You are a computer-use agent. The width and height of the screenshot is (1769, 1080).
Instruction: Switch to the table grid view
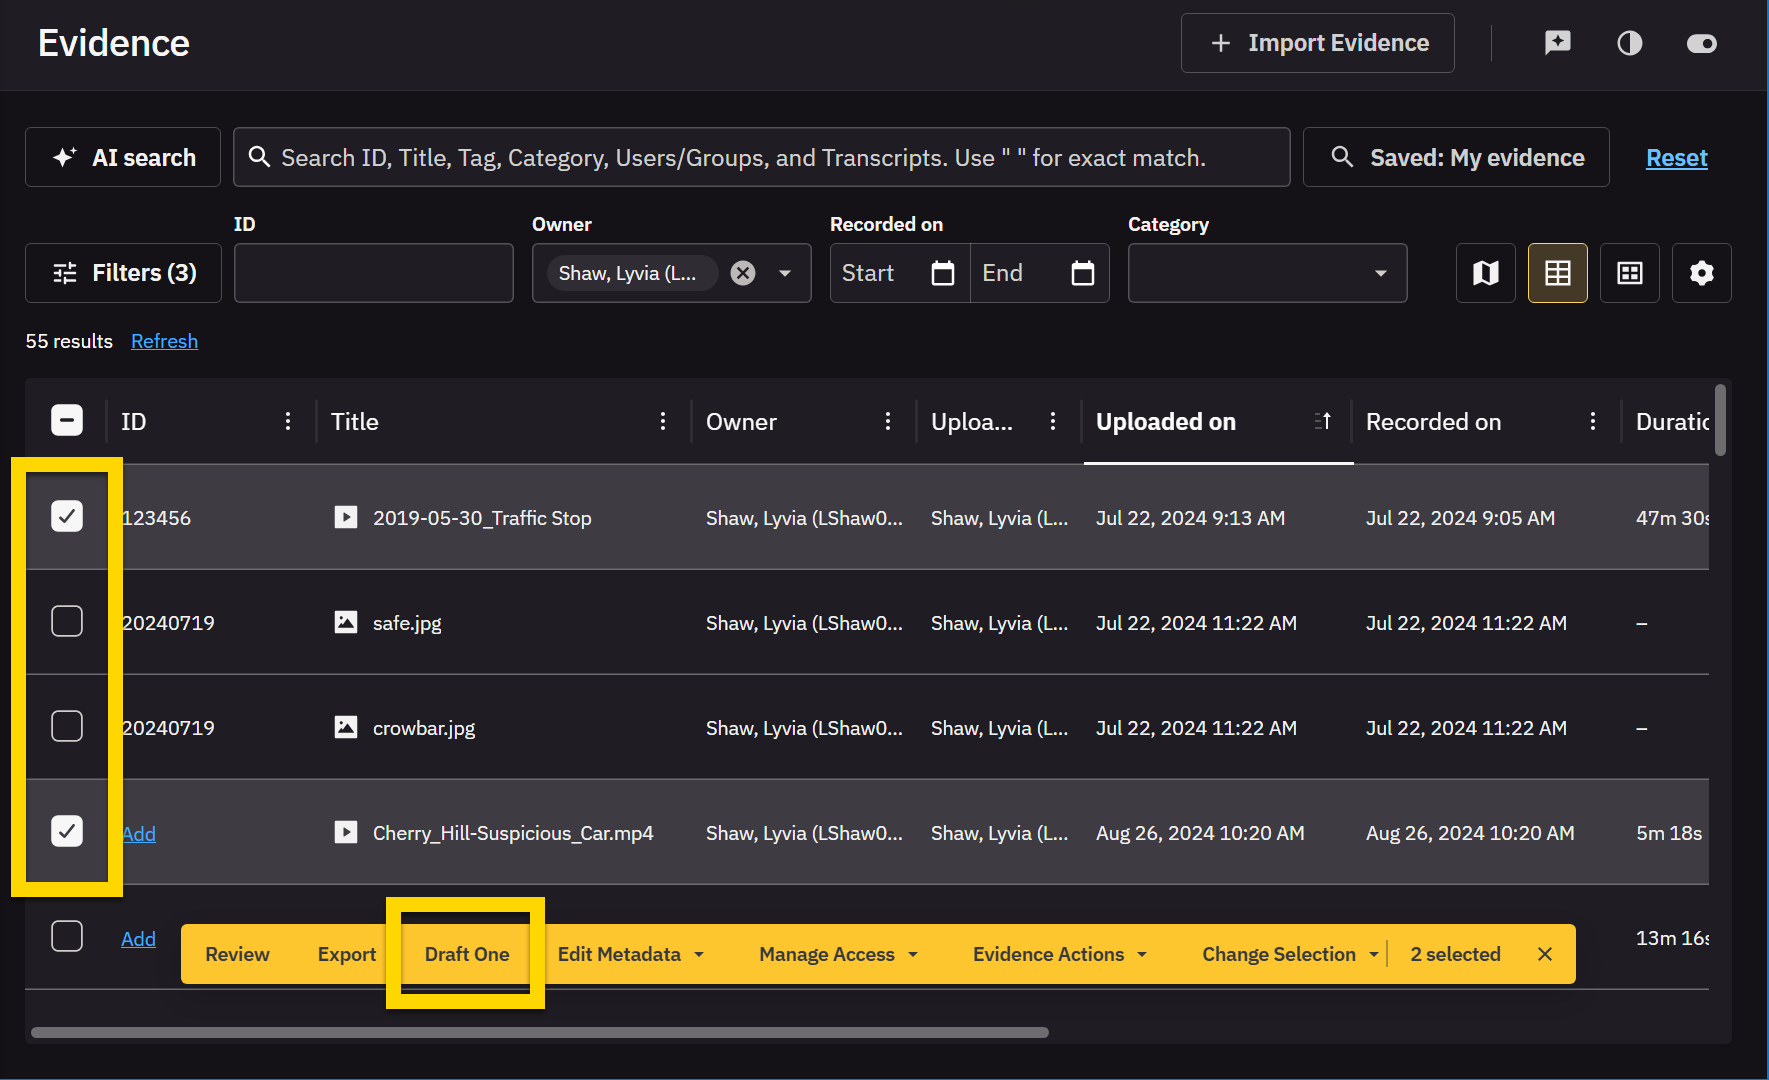coord(1557,273)
